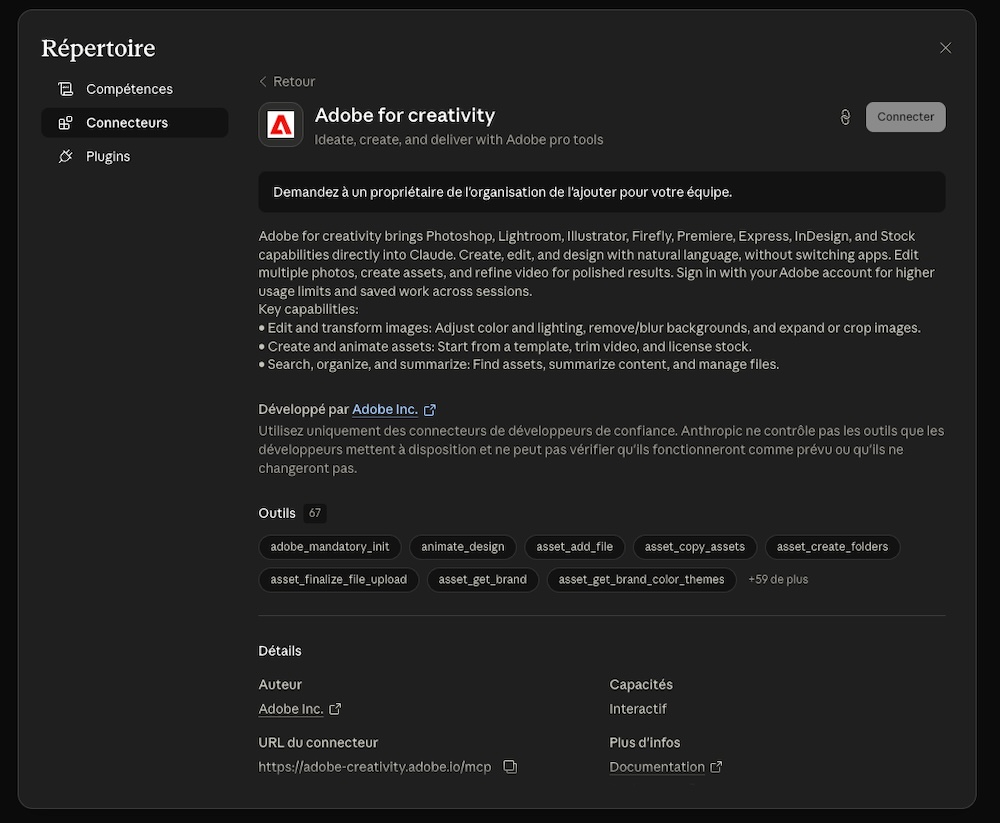Image resolution: width=1000 pixels, height=823 pixels.
Task: Click the Connecteurs sidebar icon
Action: click(65, 123)
